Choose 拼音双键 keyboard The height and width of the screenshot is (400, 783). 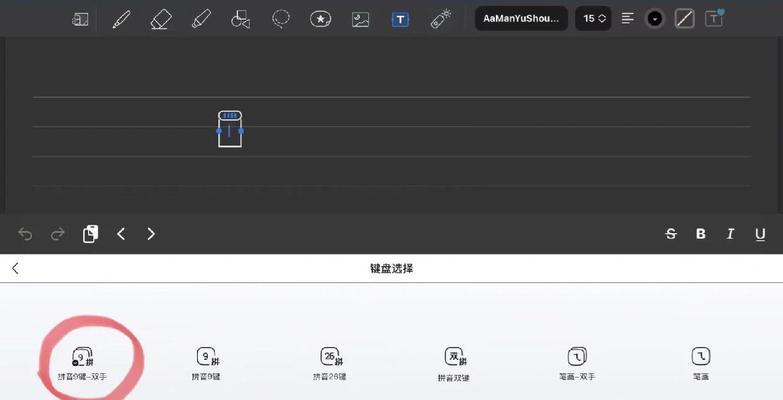tap(454, 365)
